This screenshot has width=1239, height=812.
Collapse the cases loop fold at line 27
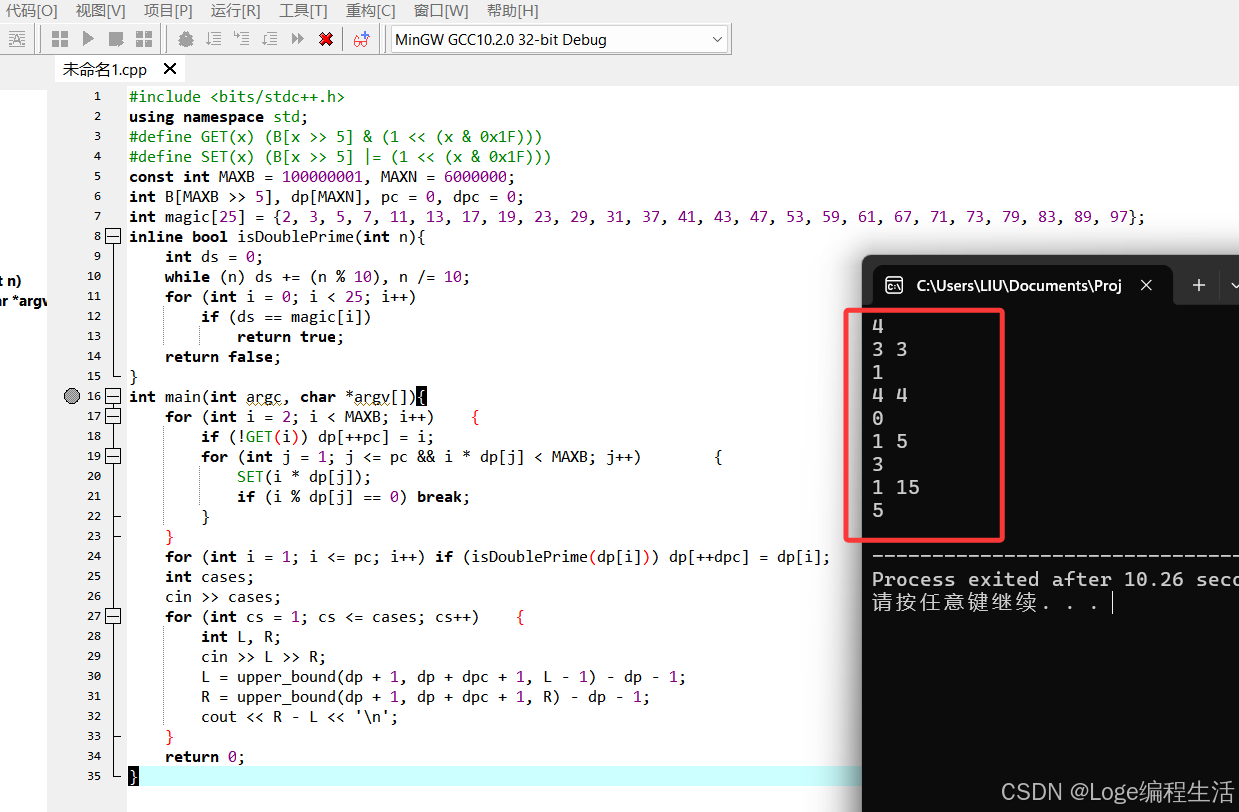[113, 616]
